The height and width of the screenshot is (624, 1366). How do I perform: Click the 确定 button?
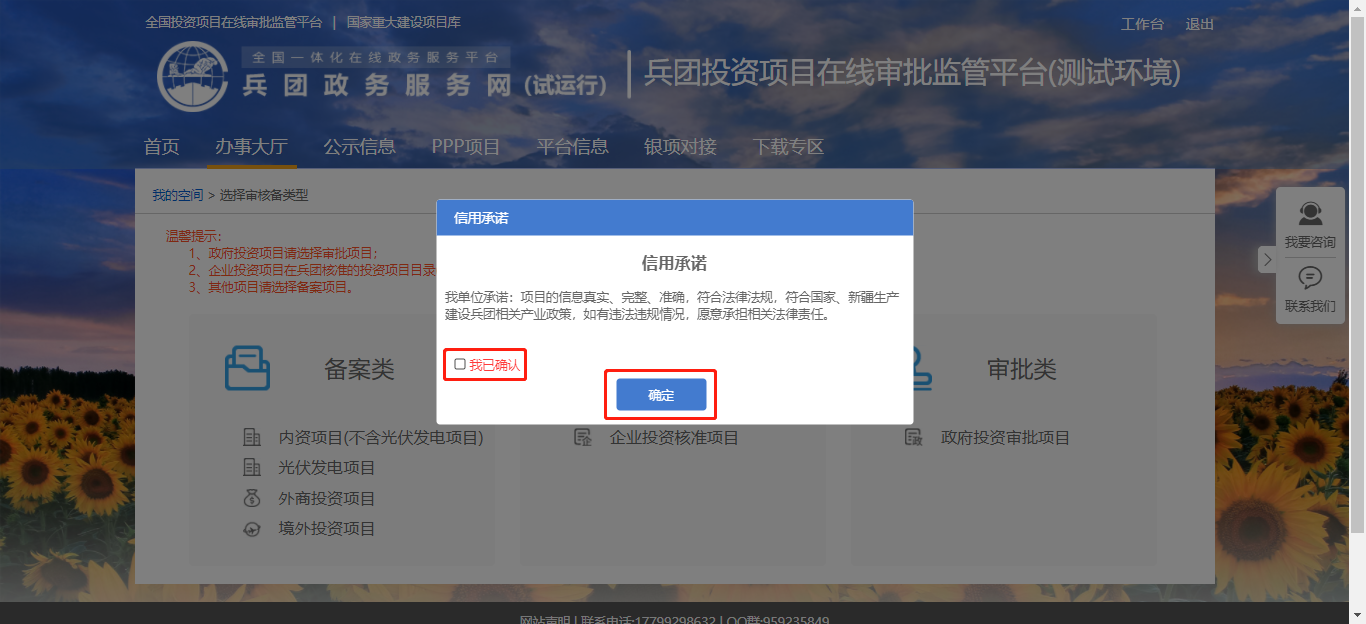click(661, 395)
